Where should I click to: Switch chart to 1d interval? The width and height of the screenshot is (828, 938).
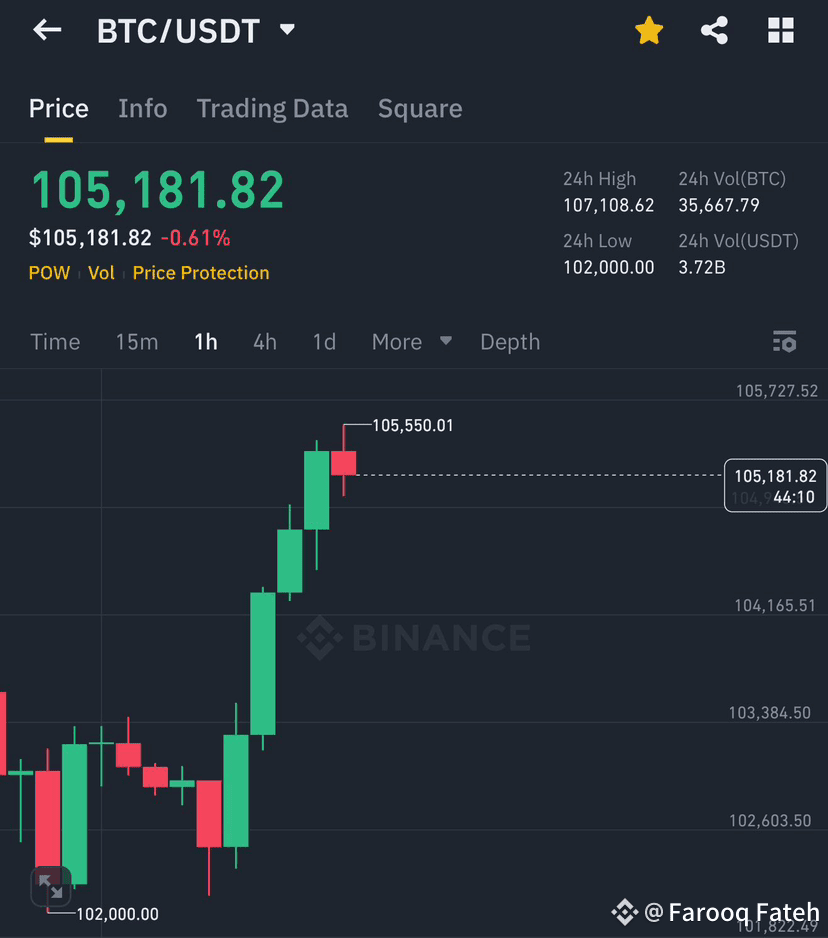pyautogui.click(x=324, y=342)
